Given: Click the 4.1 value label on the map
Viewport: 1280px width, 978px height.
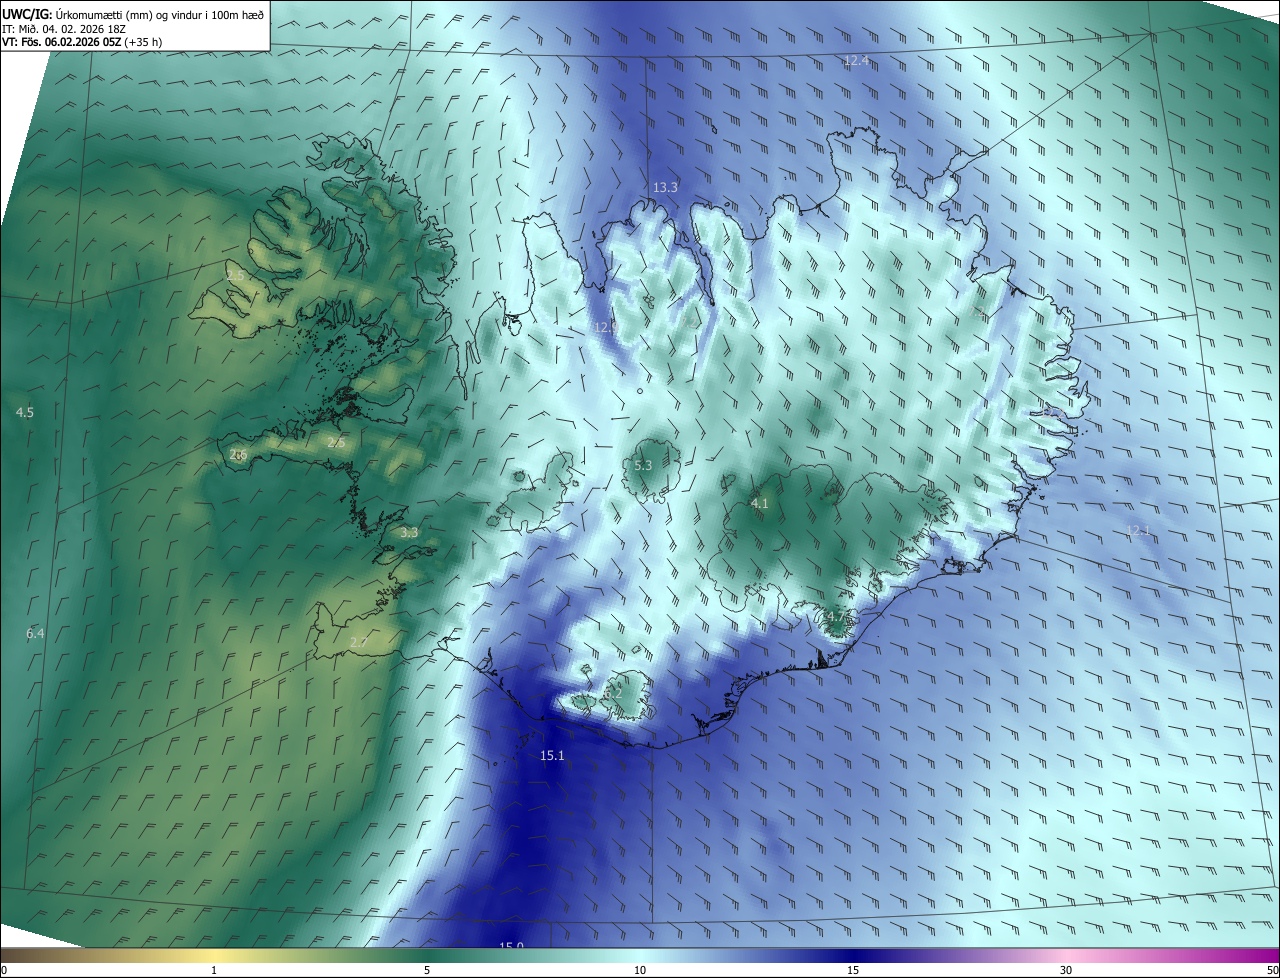Looking at the screenshot, I should click(759, 503).
